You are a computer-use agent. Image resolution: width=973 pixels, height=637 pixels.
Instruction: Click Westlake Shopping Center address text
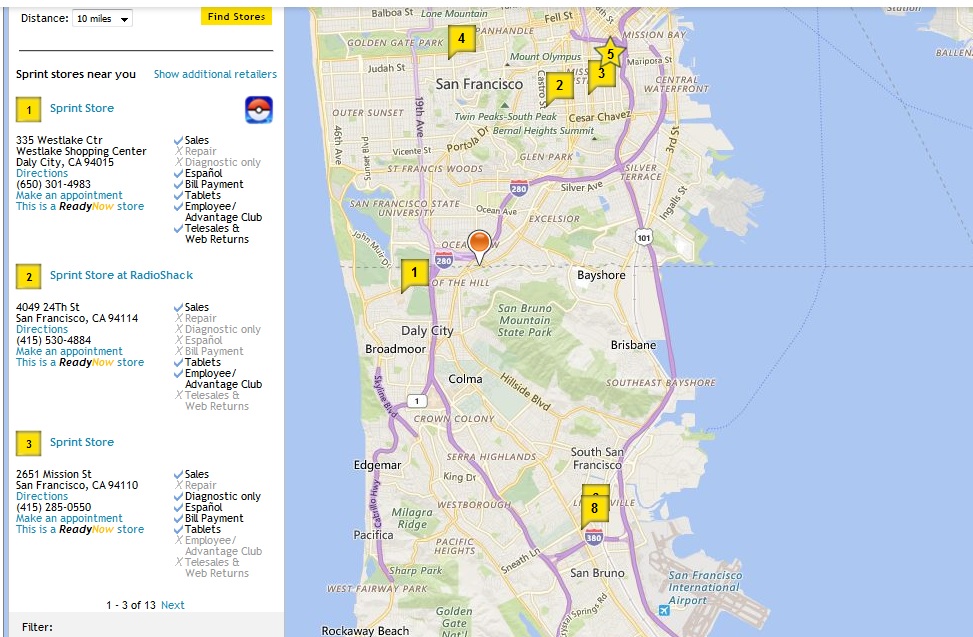[x=81, y=151]
